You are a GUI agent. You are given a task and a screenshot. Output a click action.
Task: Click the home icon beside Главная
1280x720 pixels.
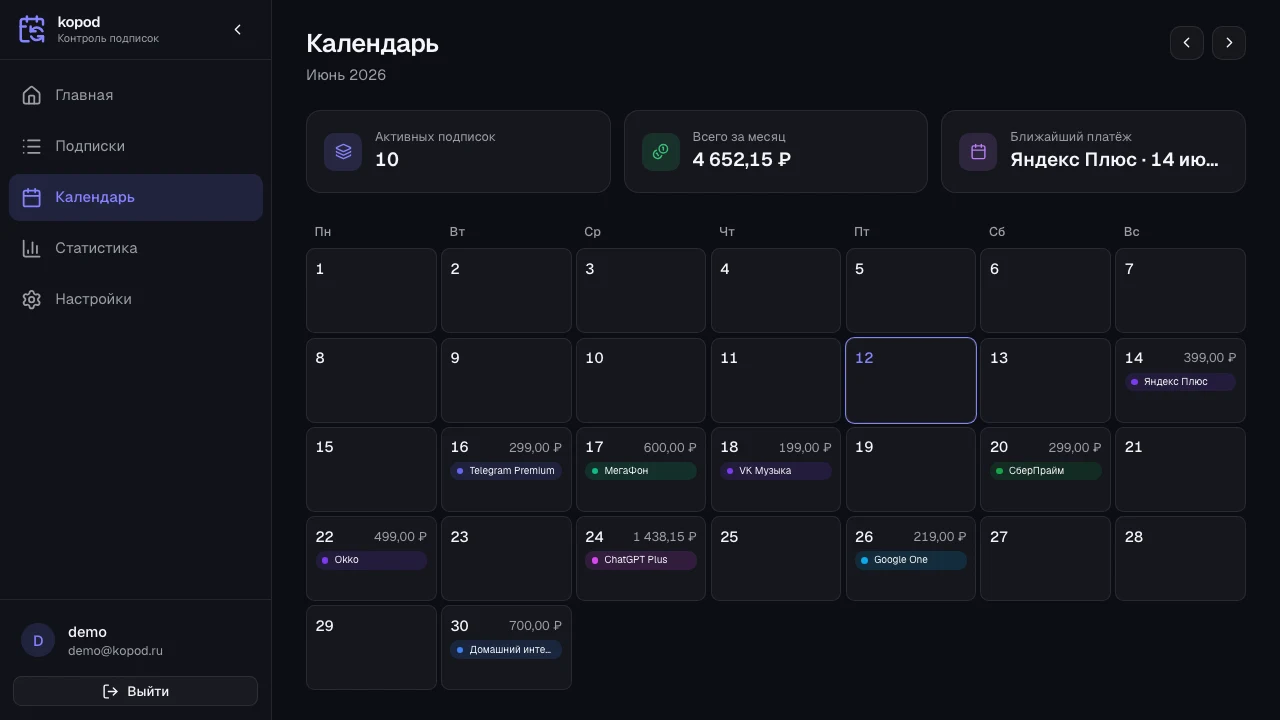tap(32, 95)
